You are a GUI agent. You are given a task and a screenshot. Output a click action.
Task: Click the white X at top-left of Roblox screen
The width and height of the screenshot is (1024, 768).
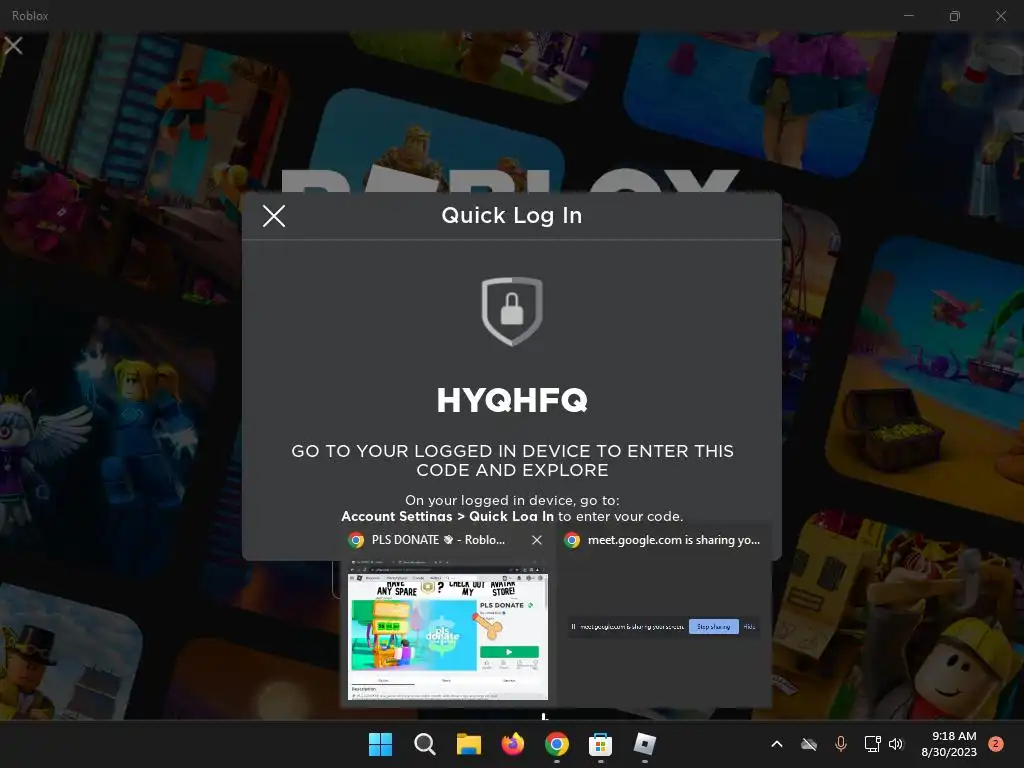(x=13, y=45)
